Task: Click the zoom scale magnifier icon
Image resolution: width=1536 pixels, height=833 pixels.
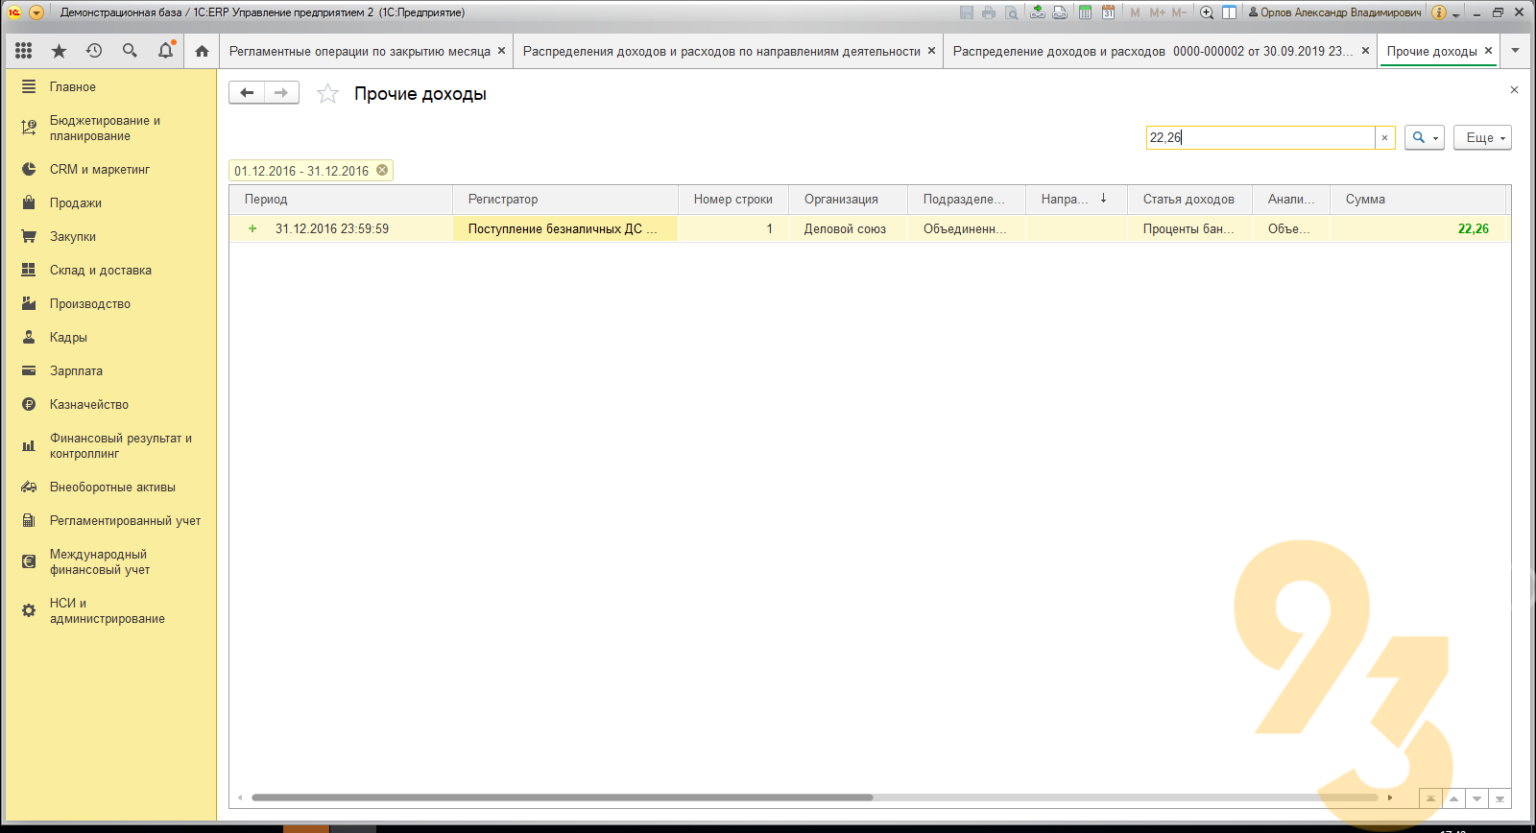Action: [x=1207, y=13]
